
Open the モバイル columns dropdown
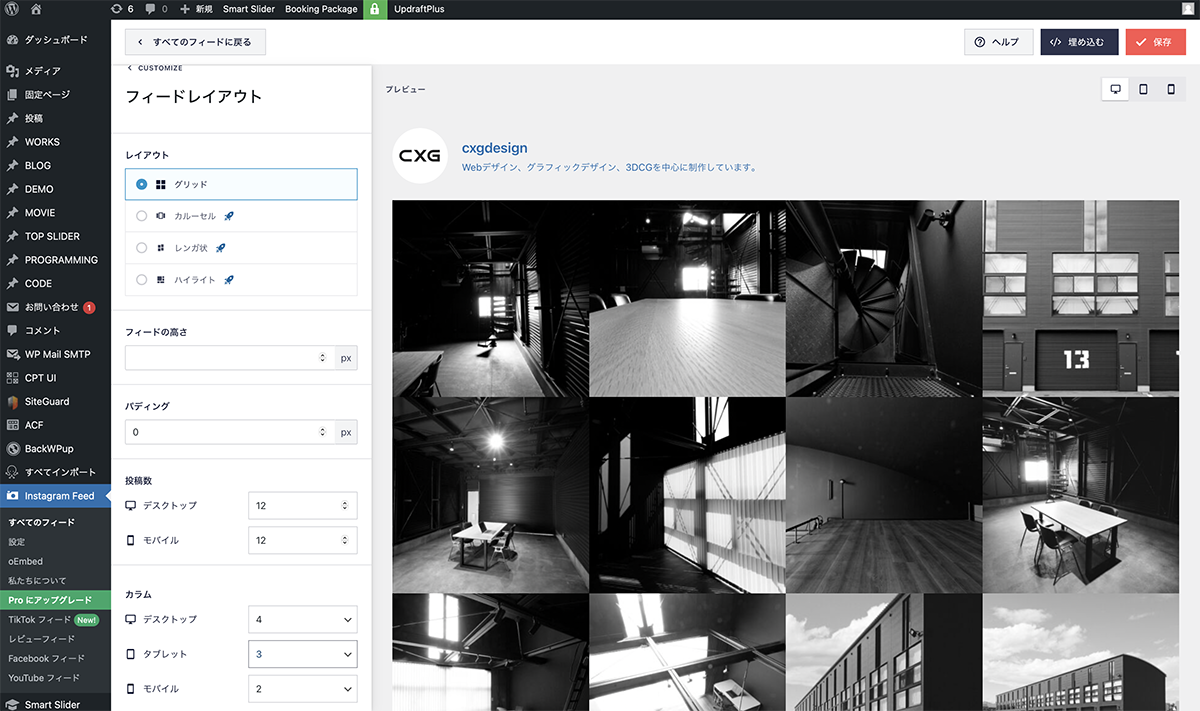coord(302,689)
